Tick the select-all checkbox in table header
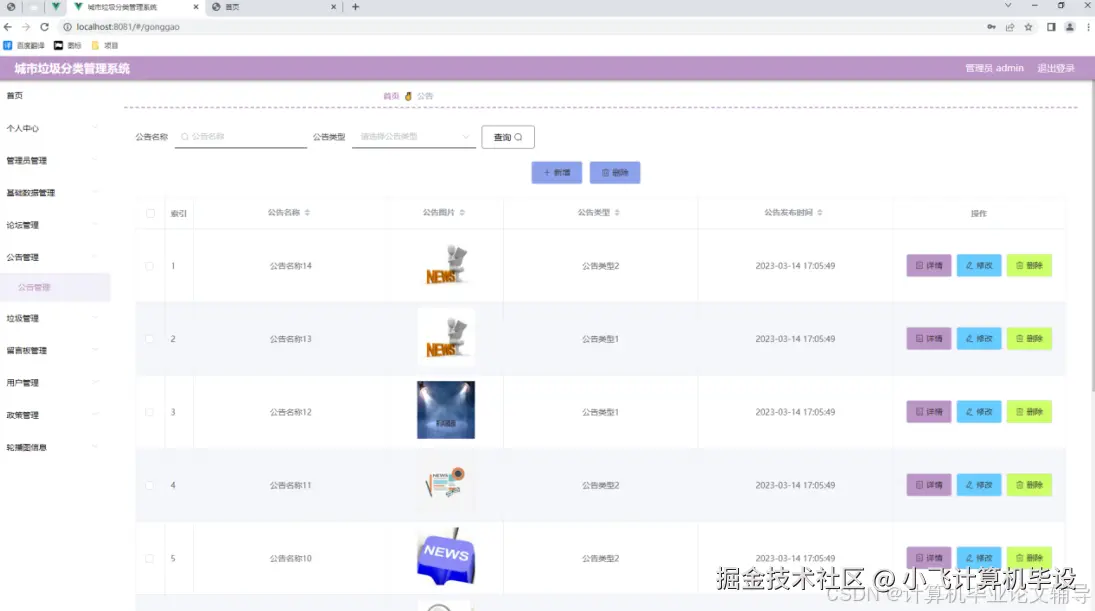The image size is (1095, 611). 150,213
